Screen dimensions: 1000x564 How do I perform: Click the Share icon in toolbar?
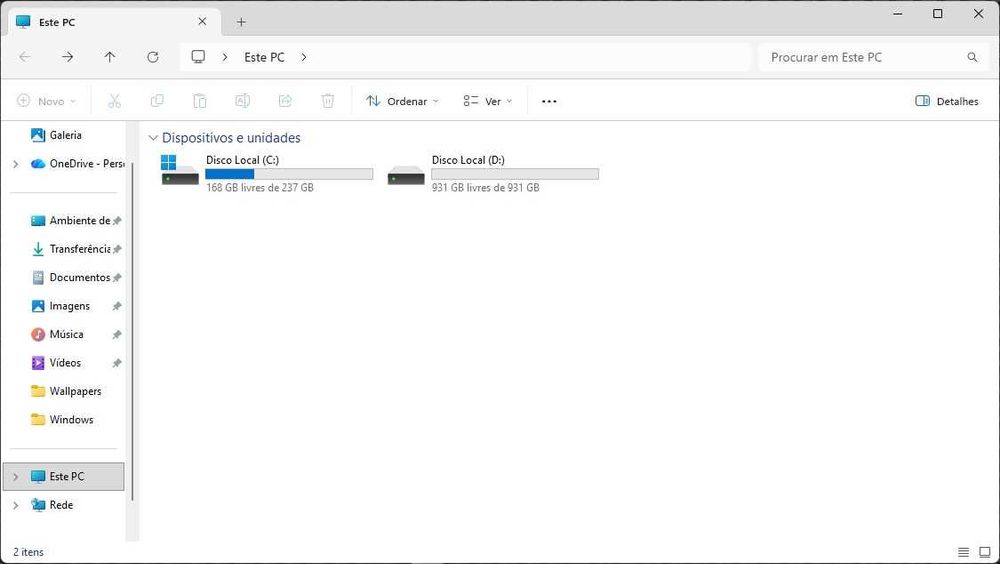(285, 101)
